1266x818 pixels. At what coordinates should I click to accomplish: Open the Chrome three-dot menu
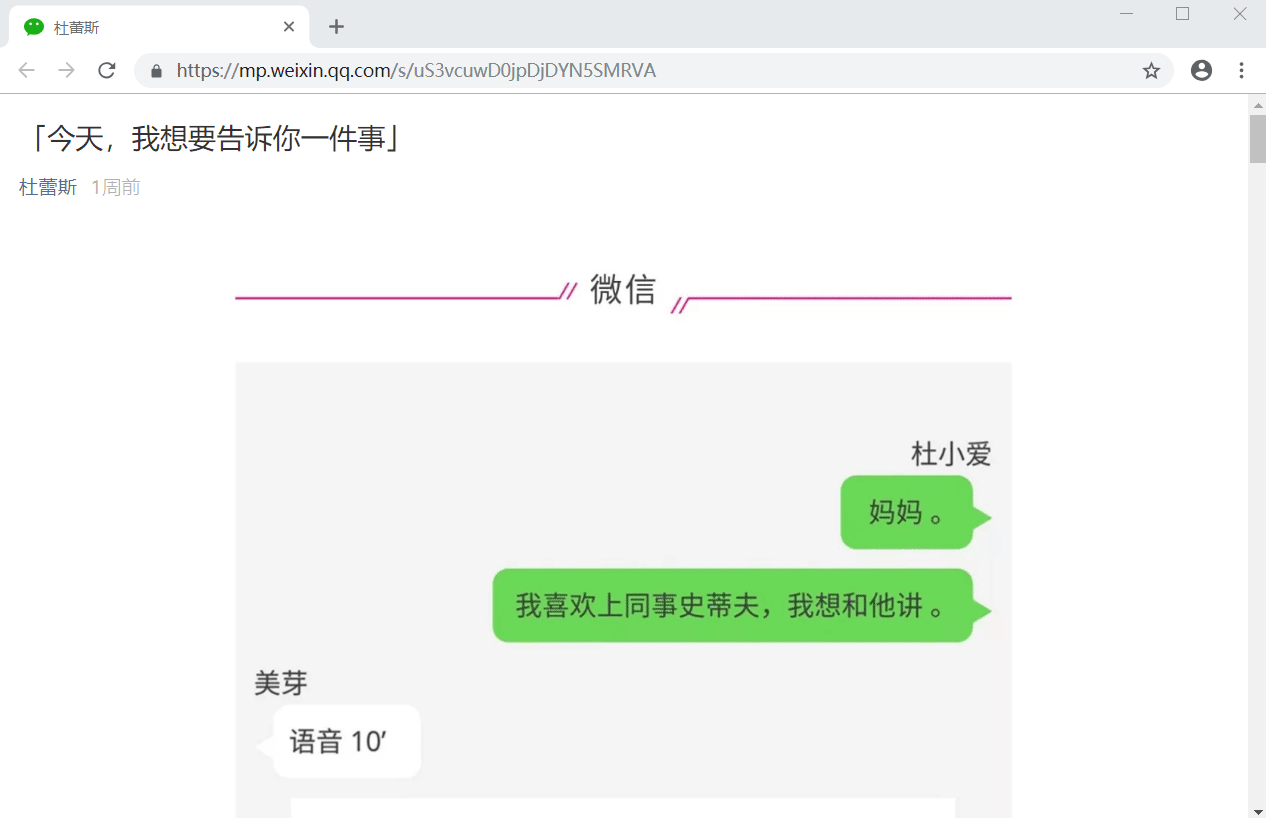pyautogui.click(x=1241, y=70)
